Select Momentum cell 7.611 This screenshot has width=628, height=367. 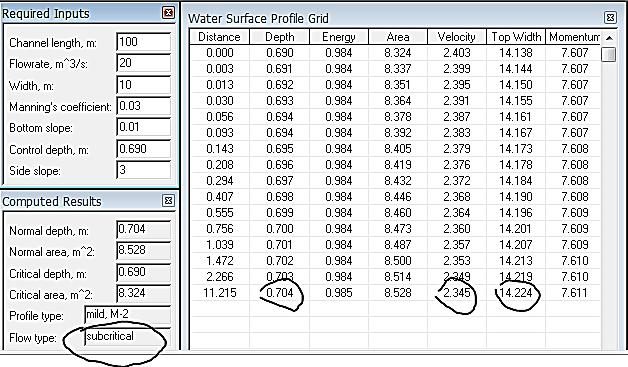click(x=574, y=293)
